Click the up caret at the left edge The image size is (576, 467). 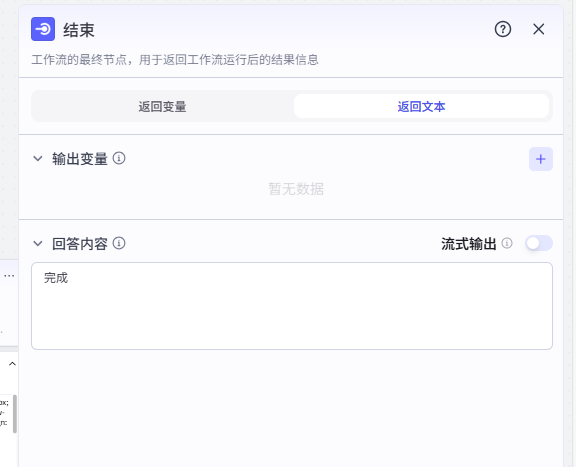coord(12,364)
